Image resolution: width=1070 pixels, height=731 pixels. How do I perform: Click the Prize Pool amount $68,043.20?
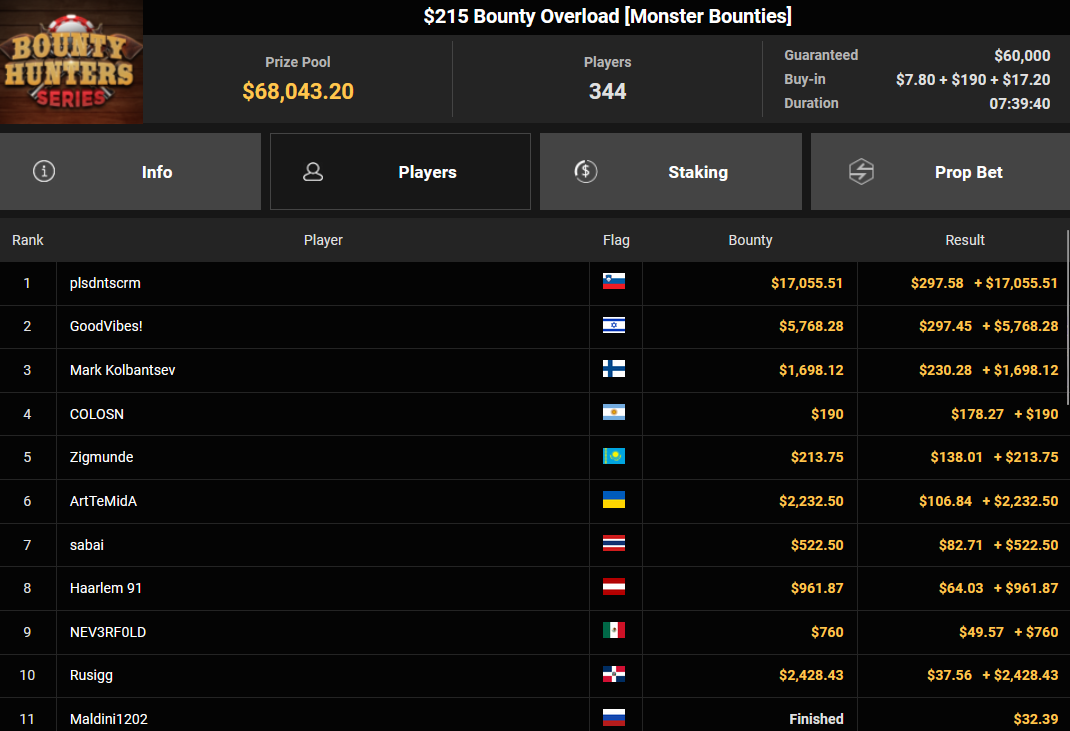point(298,91)
